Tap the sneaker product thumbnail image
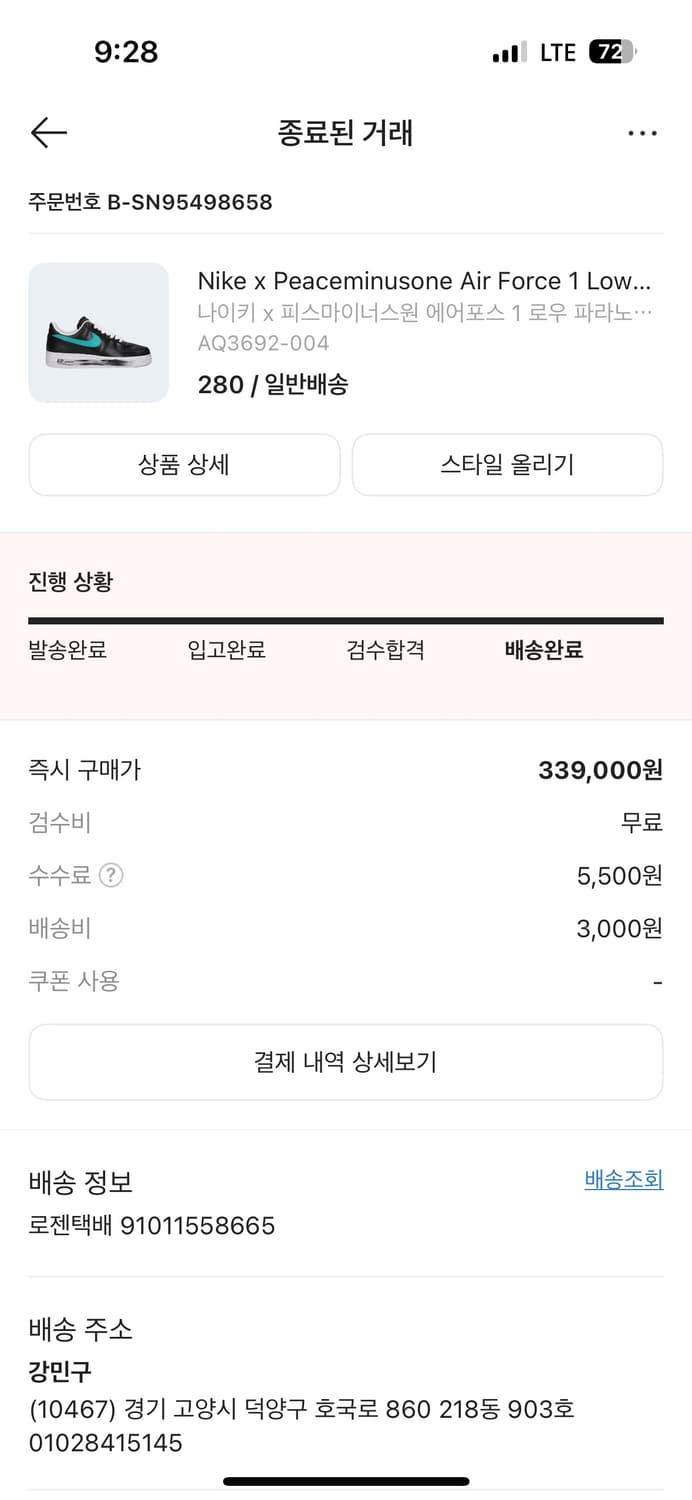This screenshot has height=1500, width=692. (99, 332)
